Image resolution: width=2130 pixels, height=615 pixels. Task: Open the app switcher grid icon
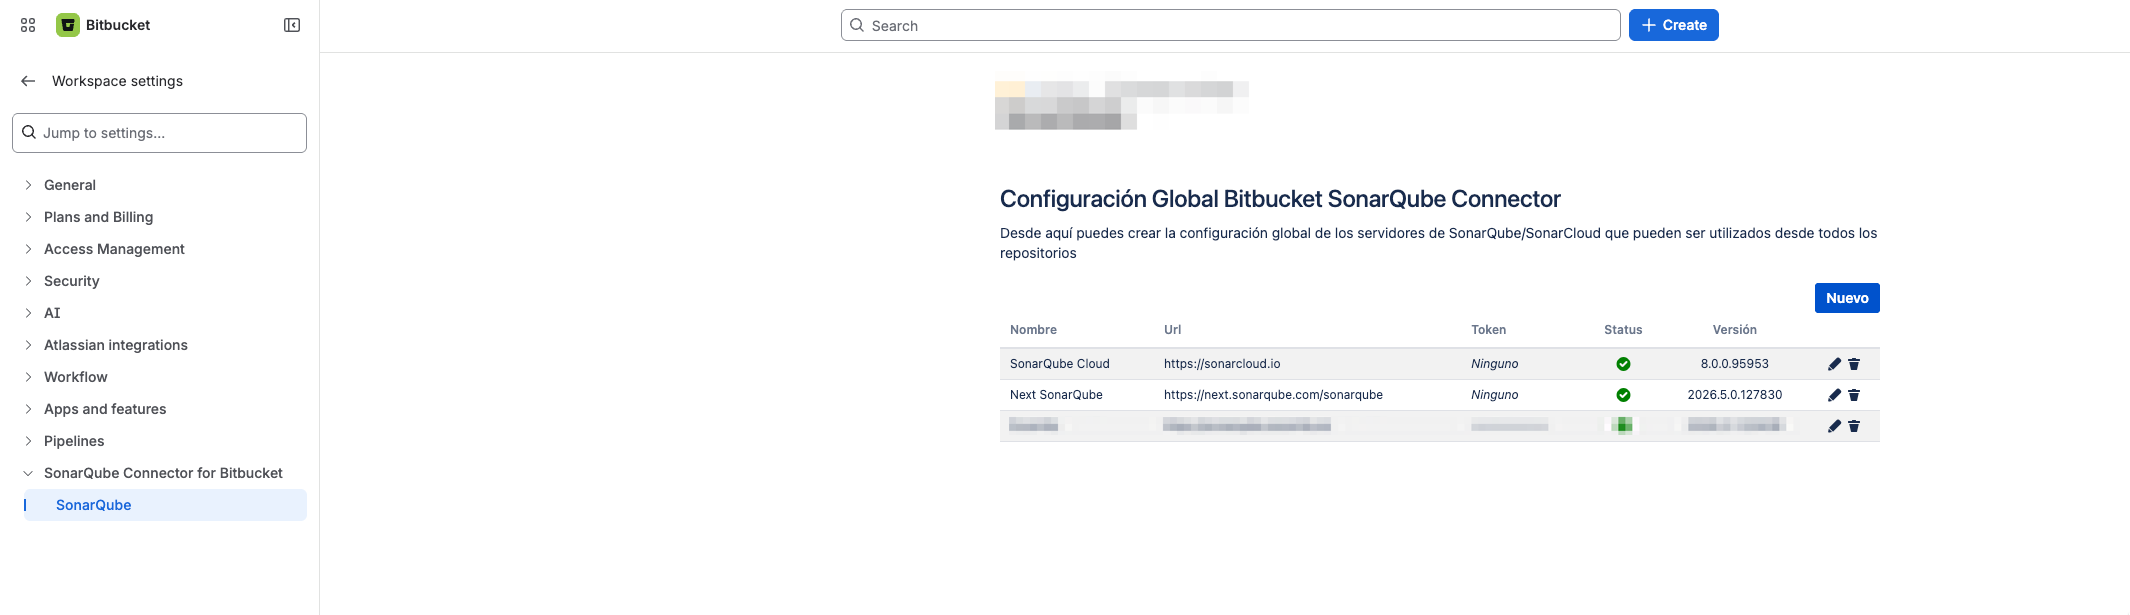[28, 25]
